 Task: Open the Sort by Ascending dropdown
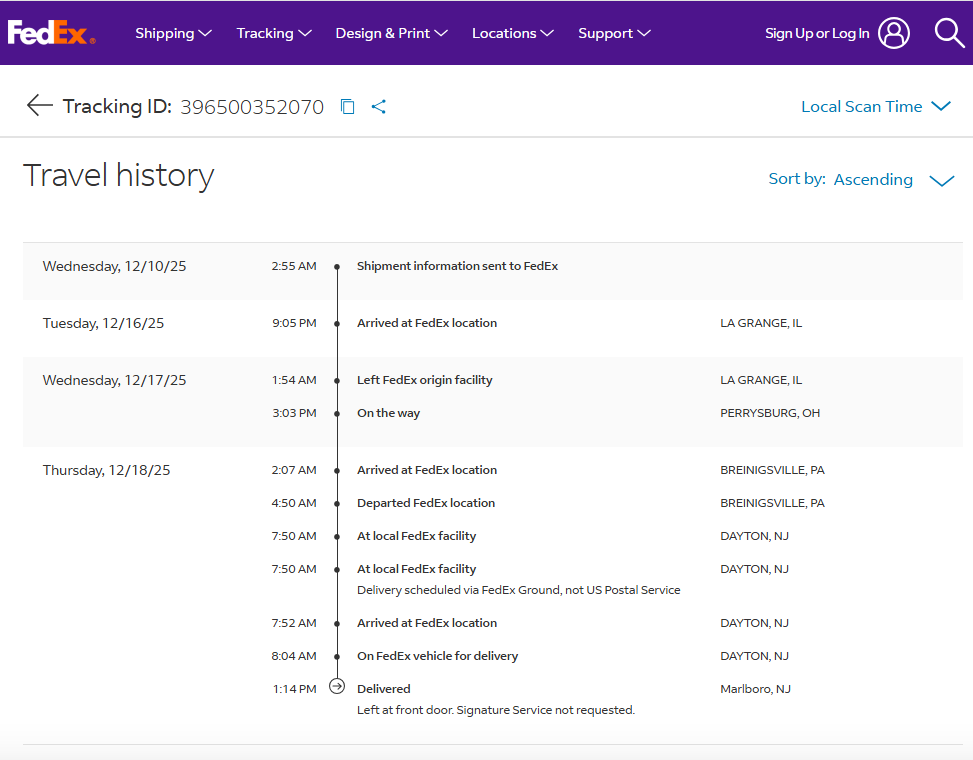(861, 179)
